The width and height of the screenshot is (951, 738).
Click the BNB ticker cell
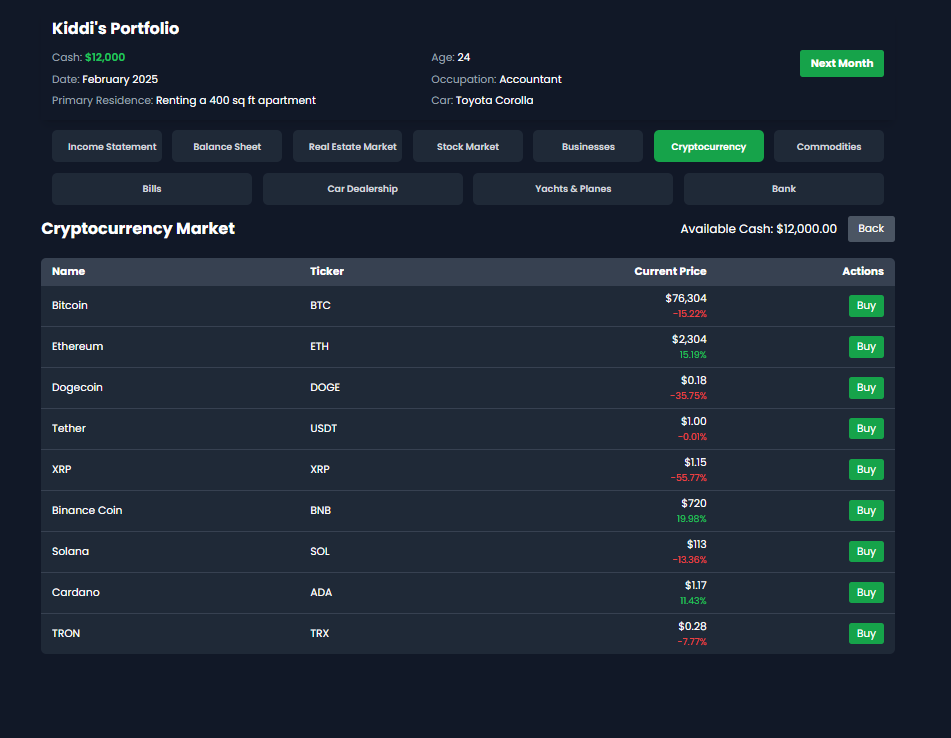(320, 510)
